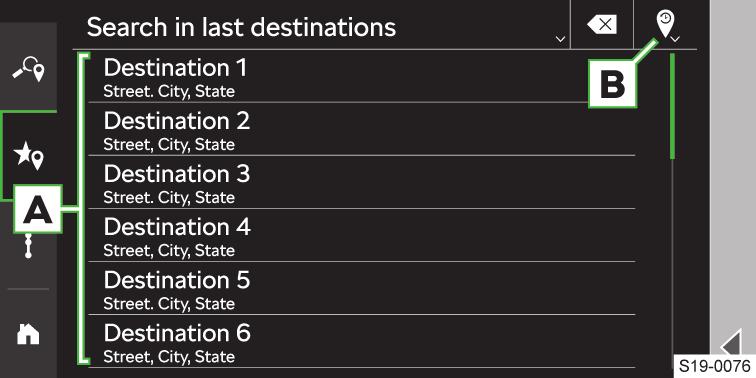
Task: Expand chevron beside clock-pin icon
Action: tap(675, 39)
